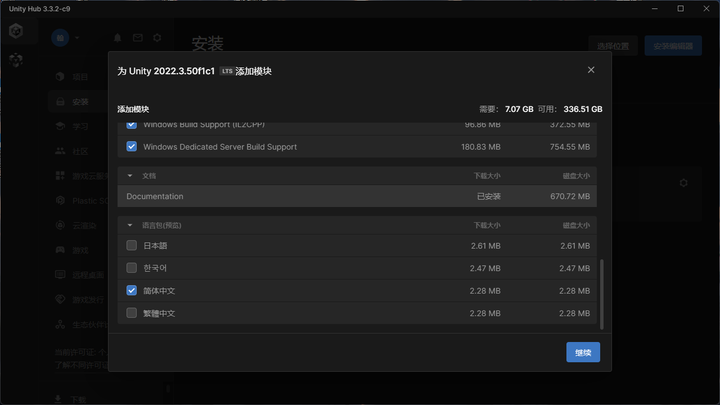Click the Unity Hub logo icon
The image size is (720, 405).
point(16,31)
